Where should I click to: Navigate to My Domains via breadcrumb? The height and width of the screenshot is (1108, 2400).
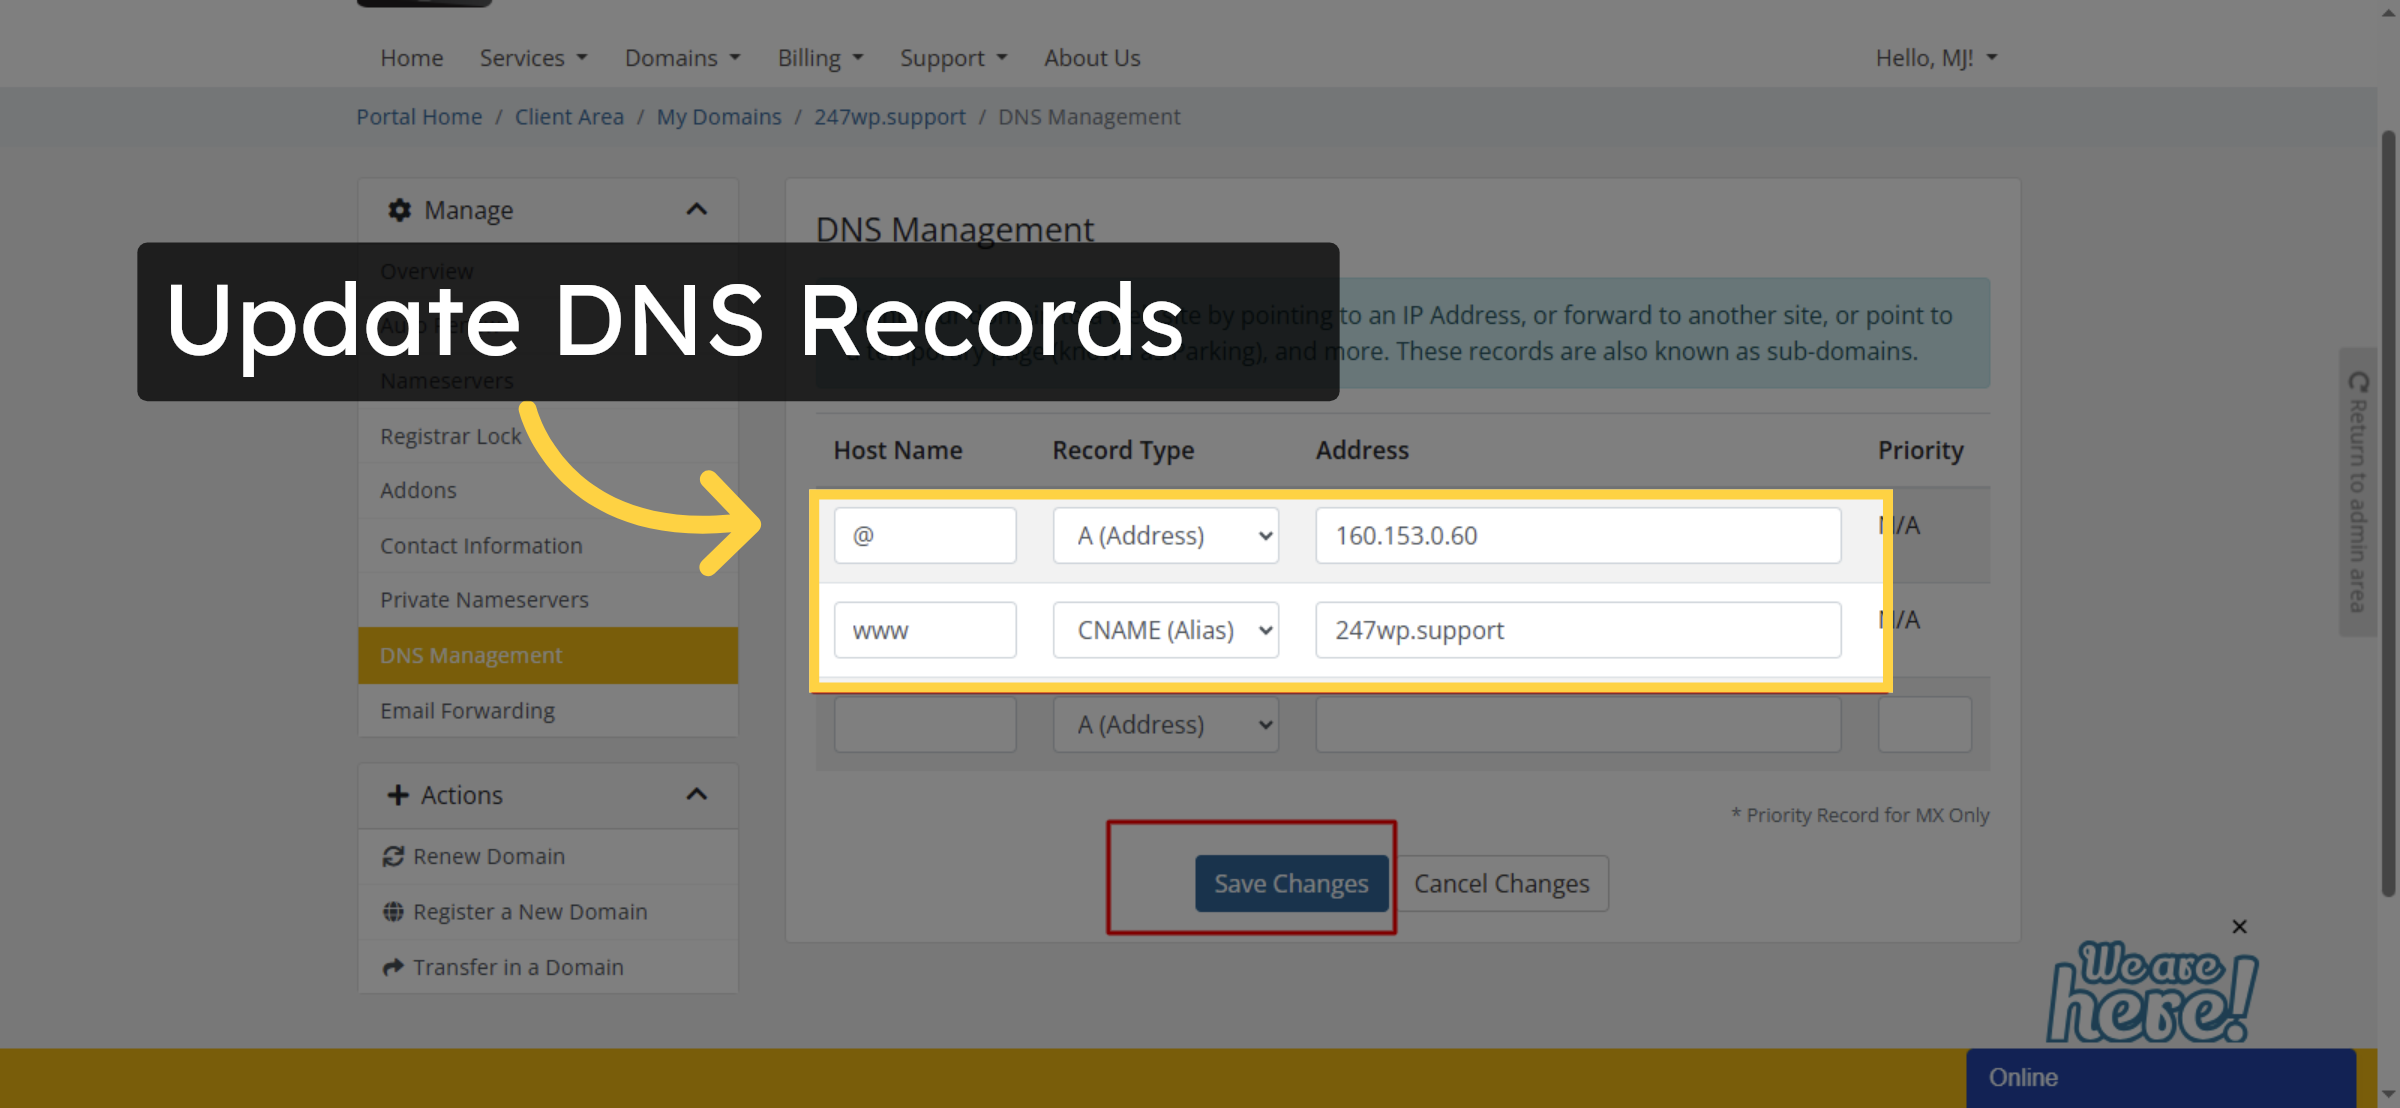pos(719,116)
